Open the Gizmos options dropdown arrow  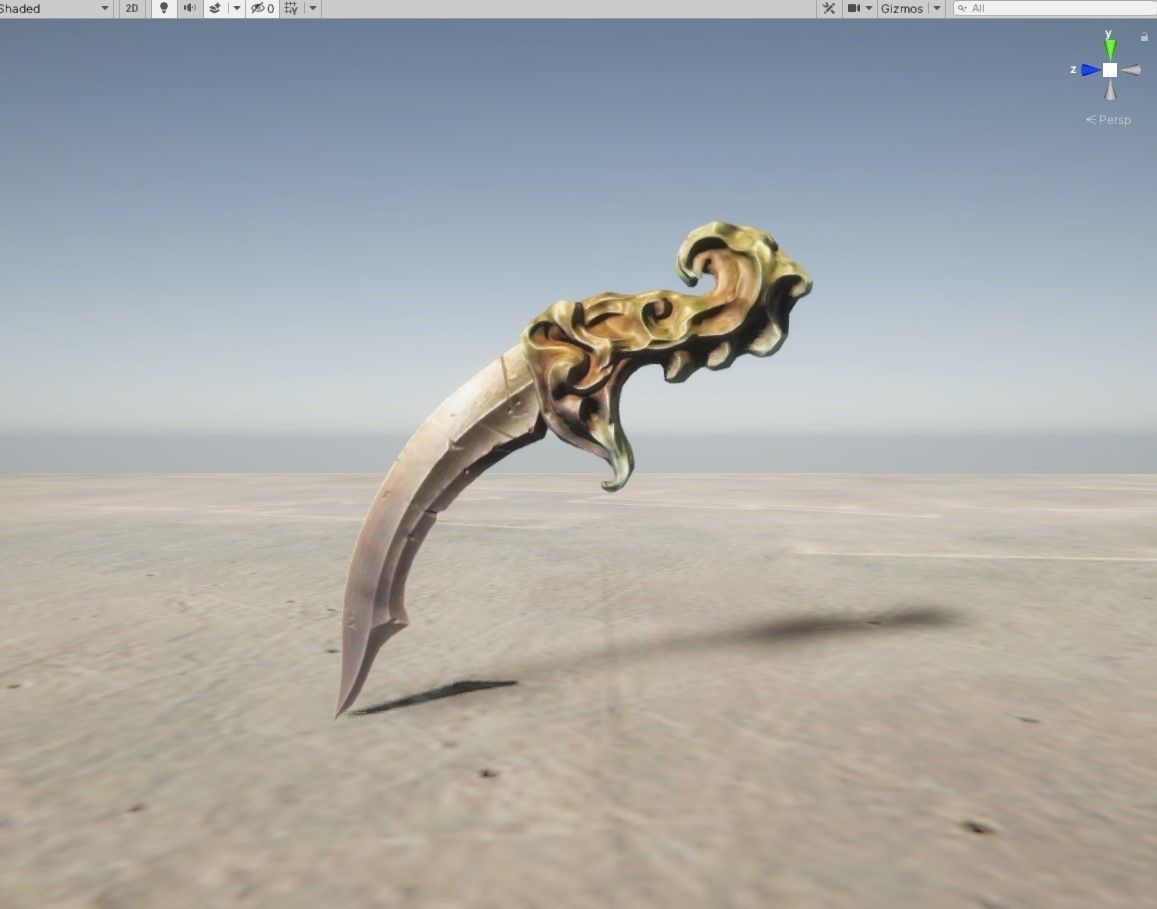pos(936,9)
